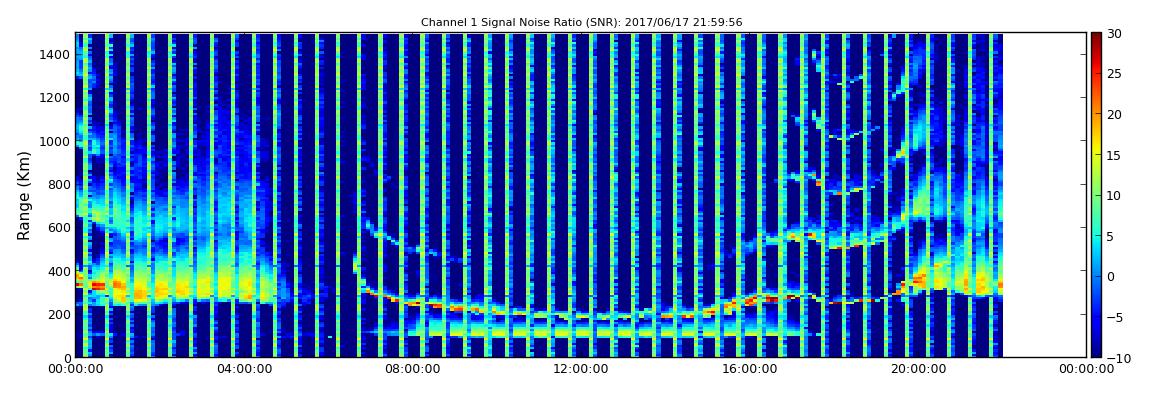The height and width of the screenshot is (407, 1150).
Task: Click the '600' range tick label
Action: point(58,227)
